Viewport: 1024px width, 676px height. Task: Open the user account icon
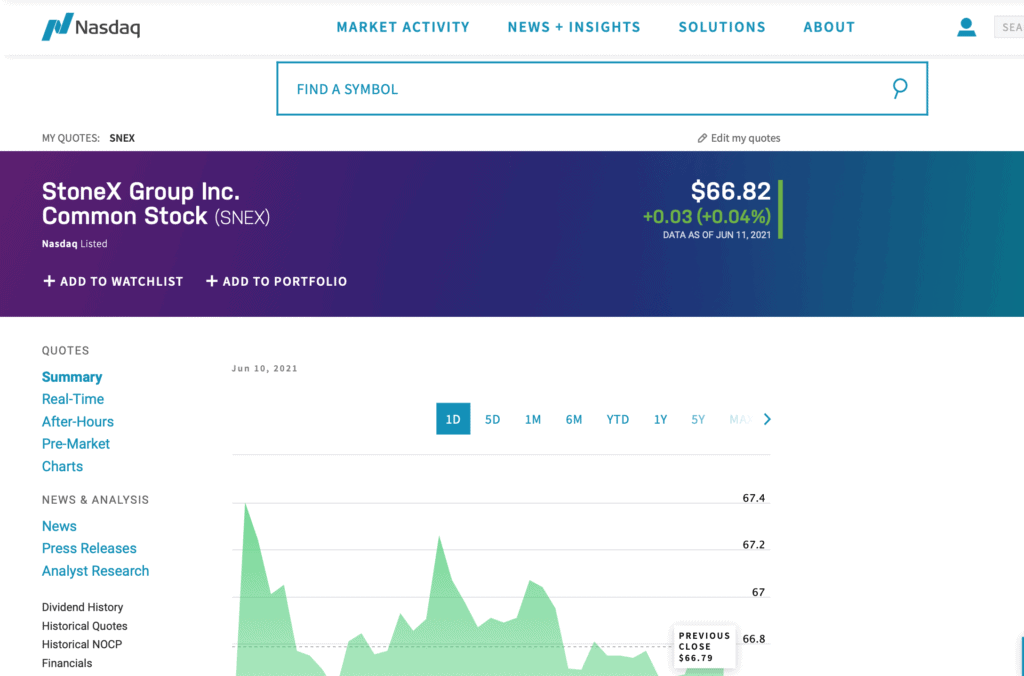(966, 27)
